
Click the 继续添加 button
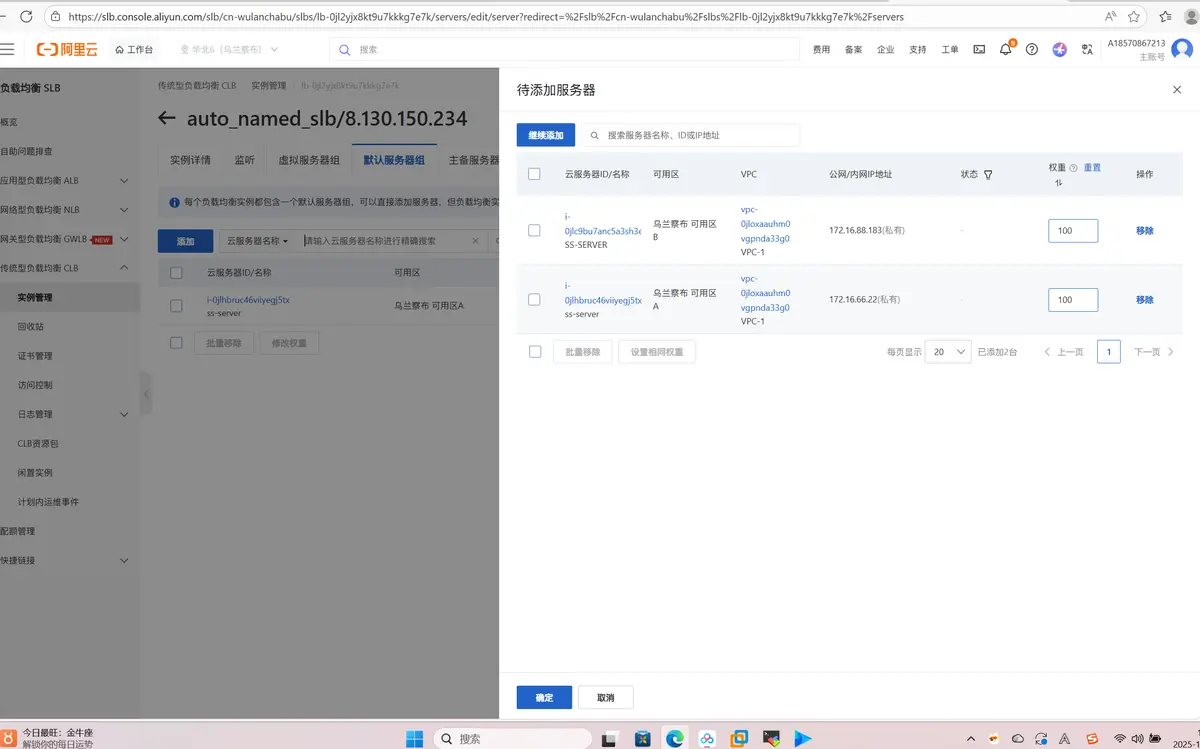(x=546, y=135)
